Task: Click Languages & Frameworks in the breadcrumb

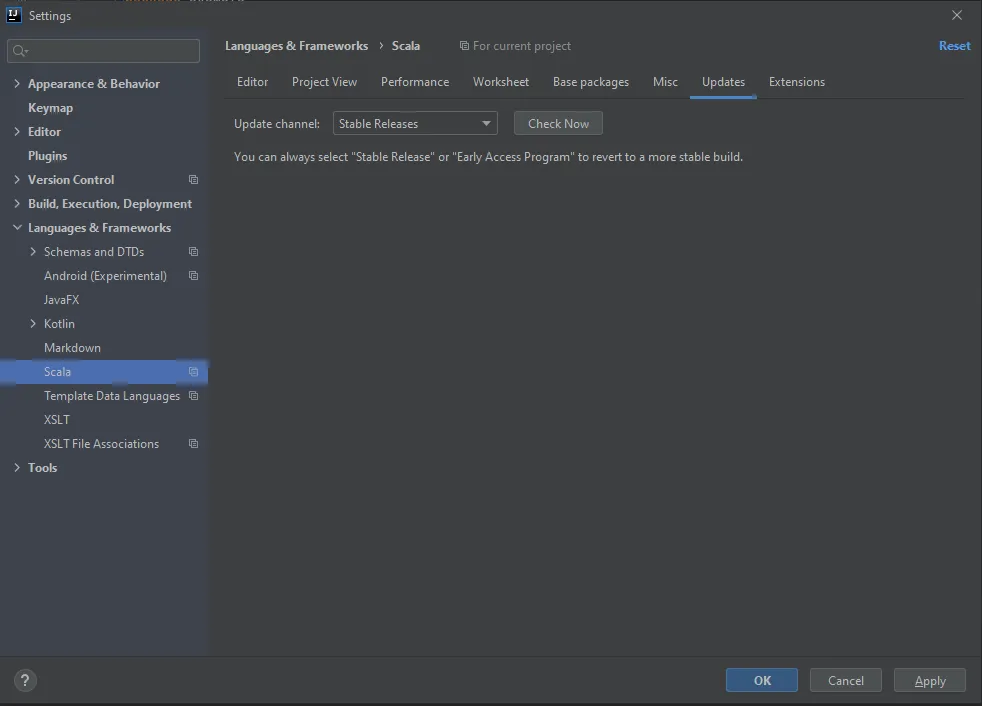Action: [296, 46]
